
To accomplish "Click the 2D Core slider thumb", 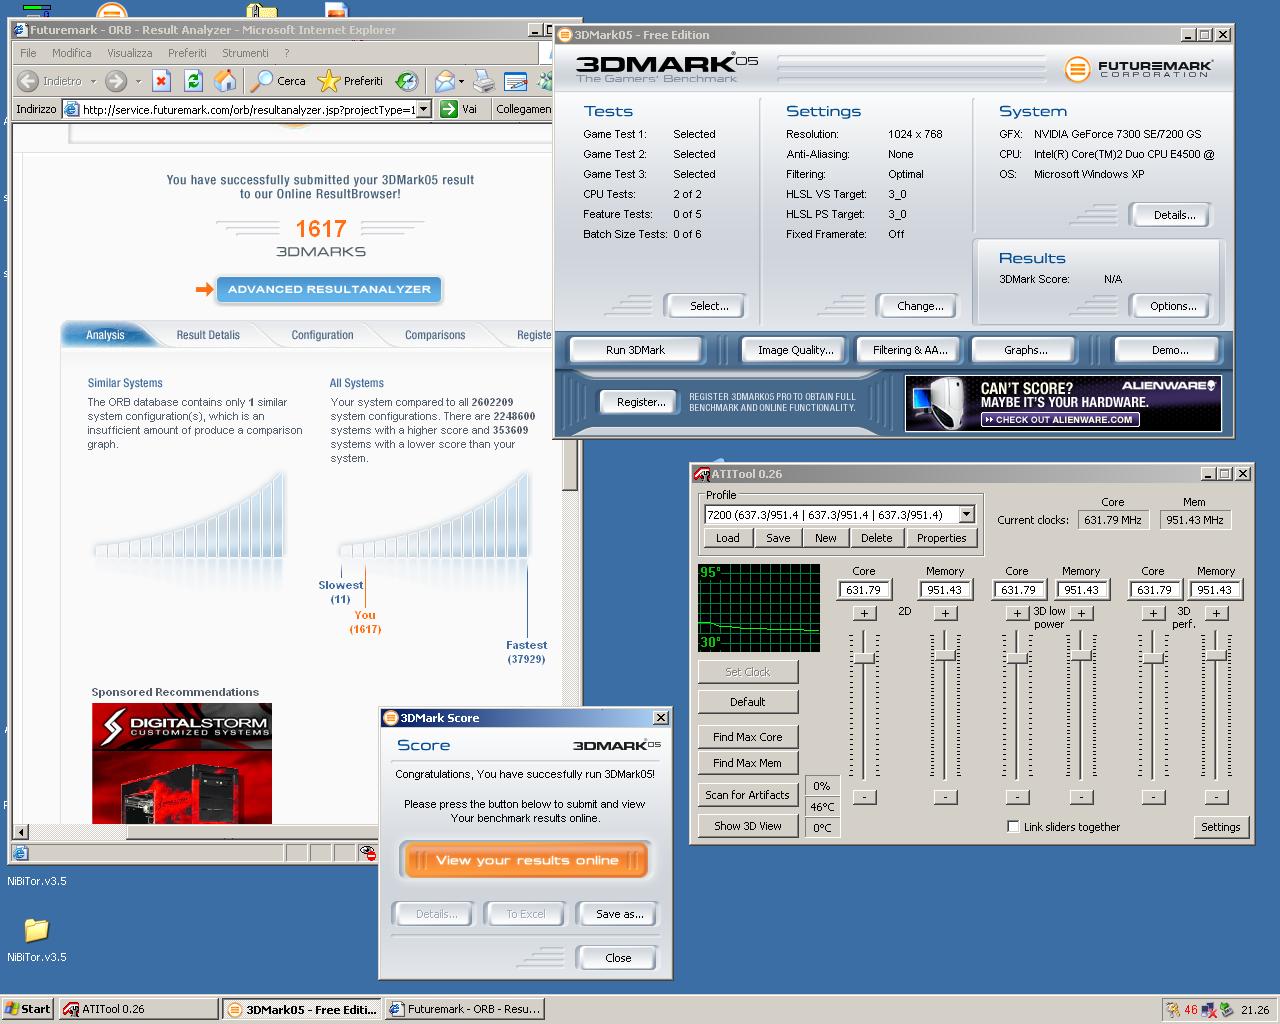I will coord(864,657).
